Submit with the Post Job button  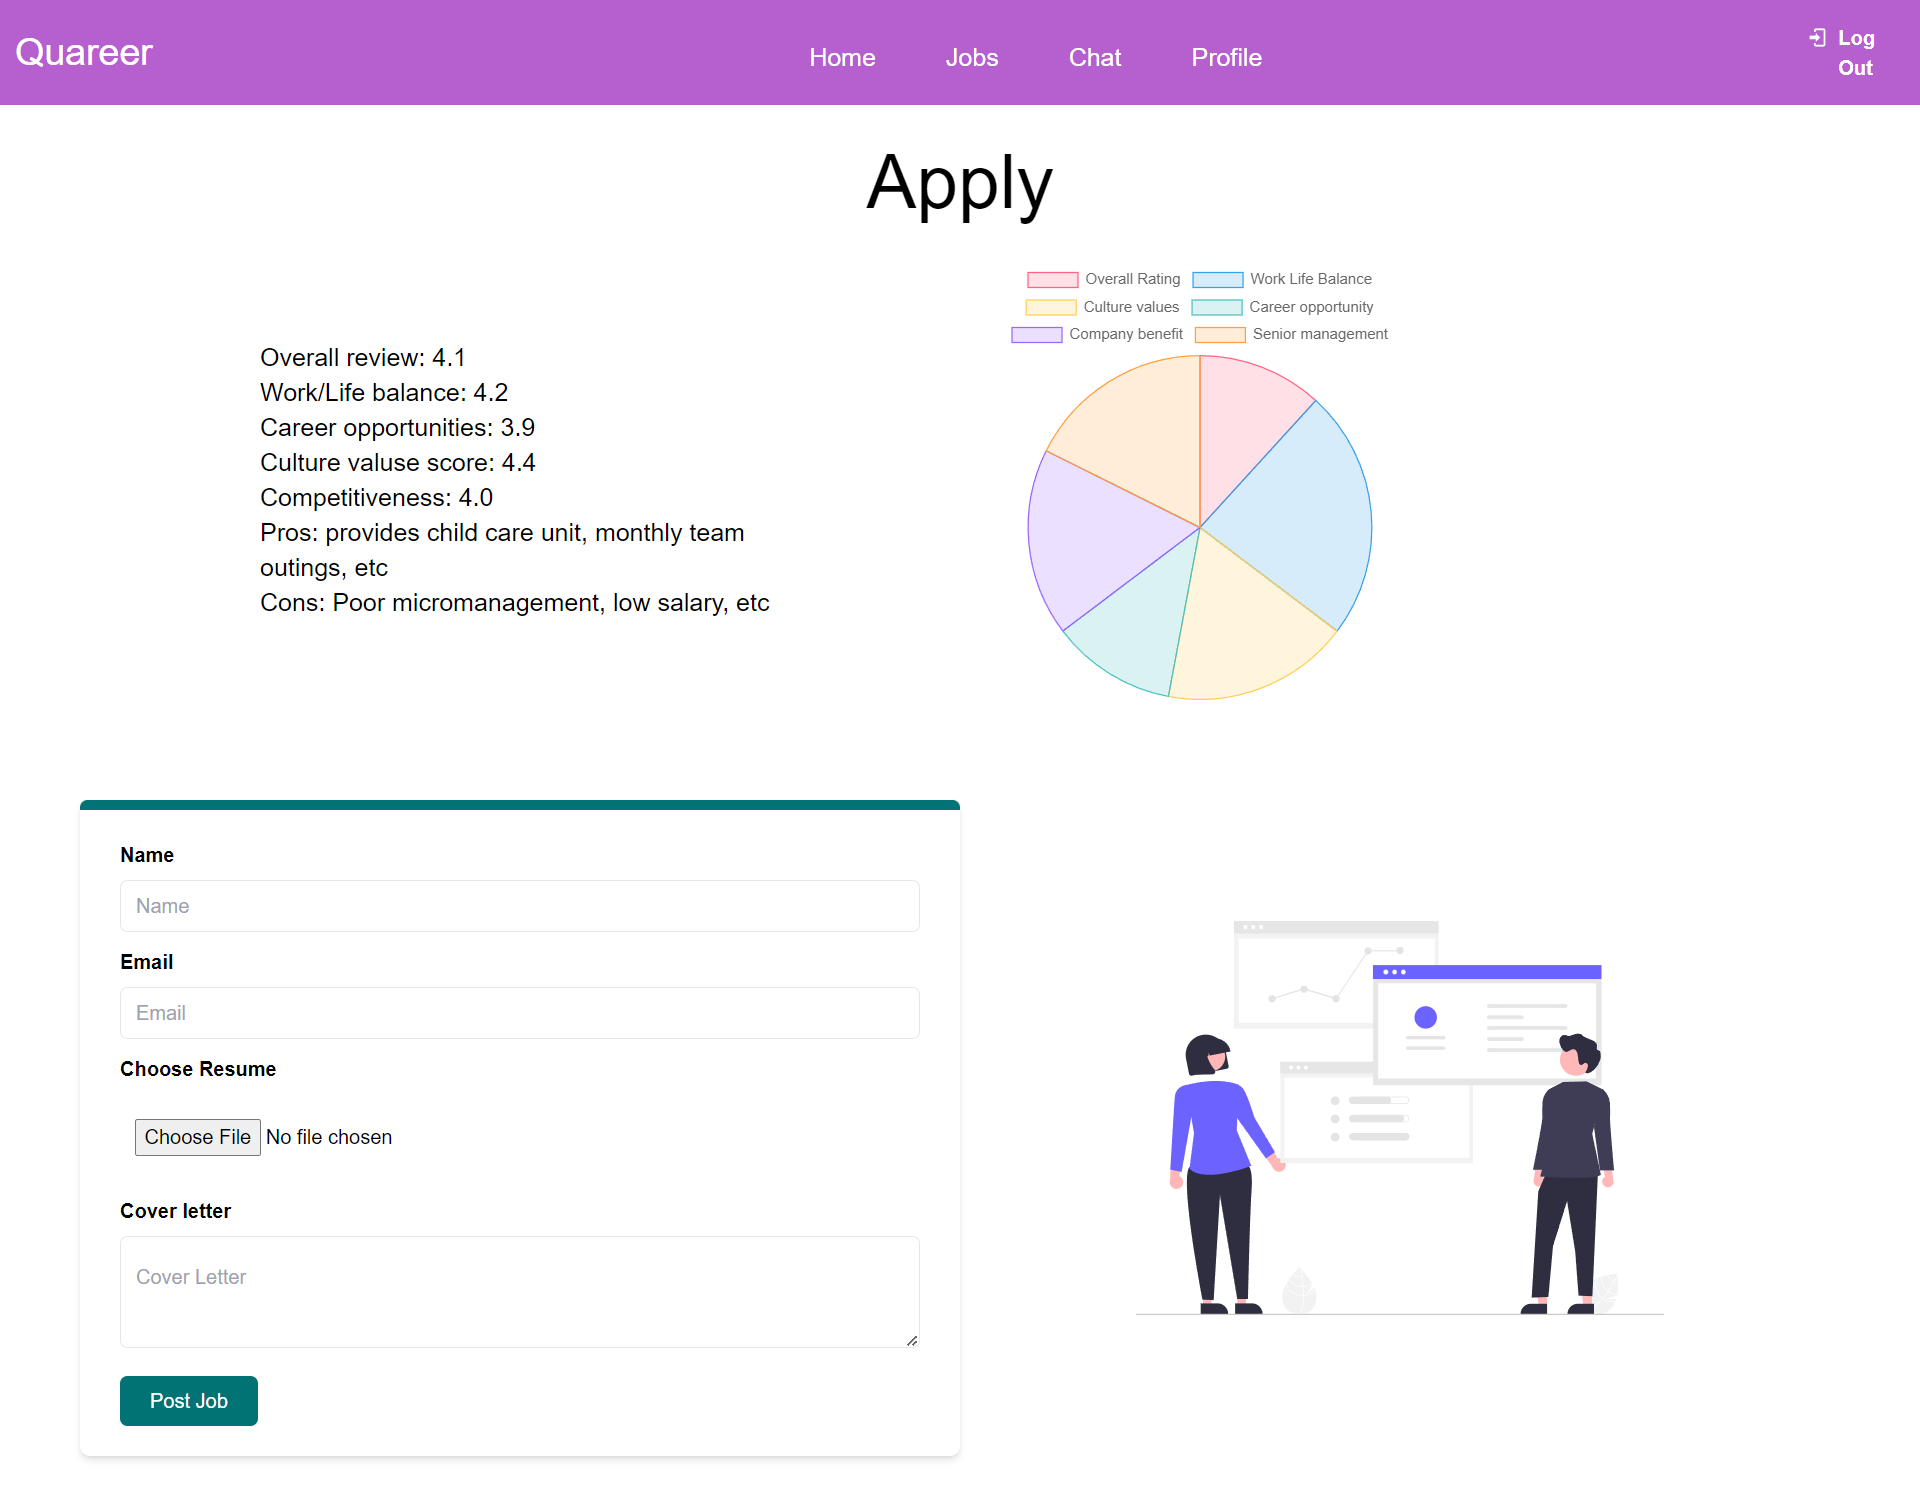(188, 1401)
